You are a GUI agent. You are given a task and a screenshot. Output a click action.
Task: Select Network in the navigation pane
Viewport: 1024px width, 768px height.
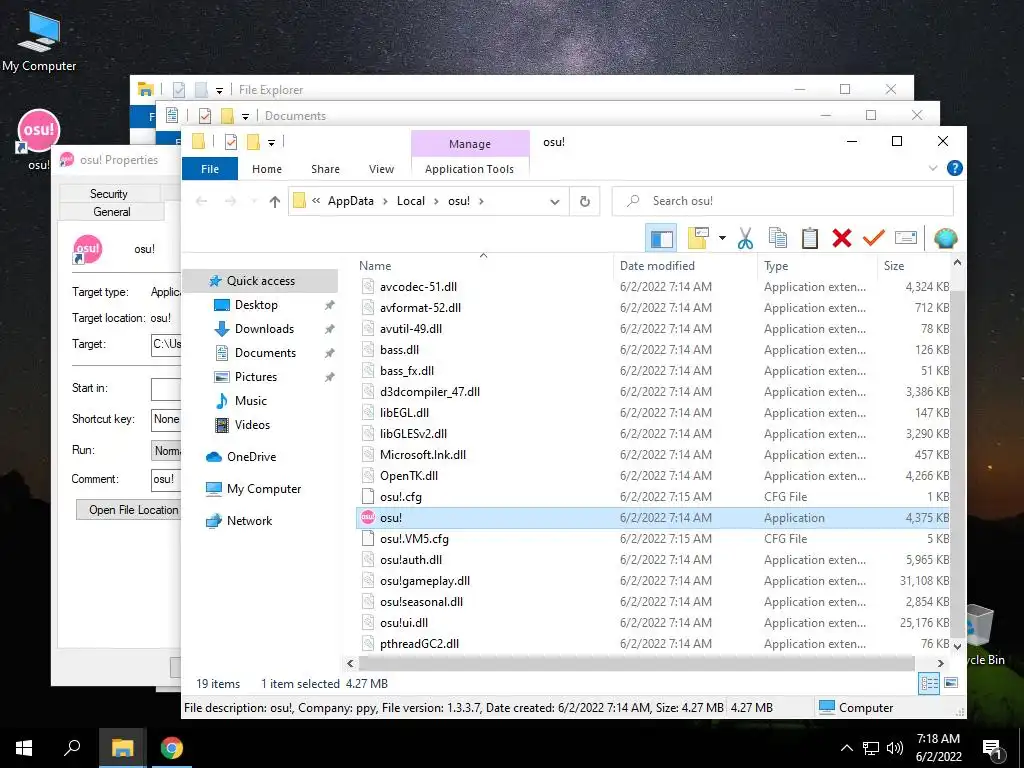pyautogui.click(x=249, y=521)
